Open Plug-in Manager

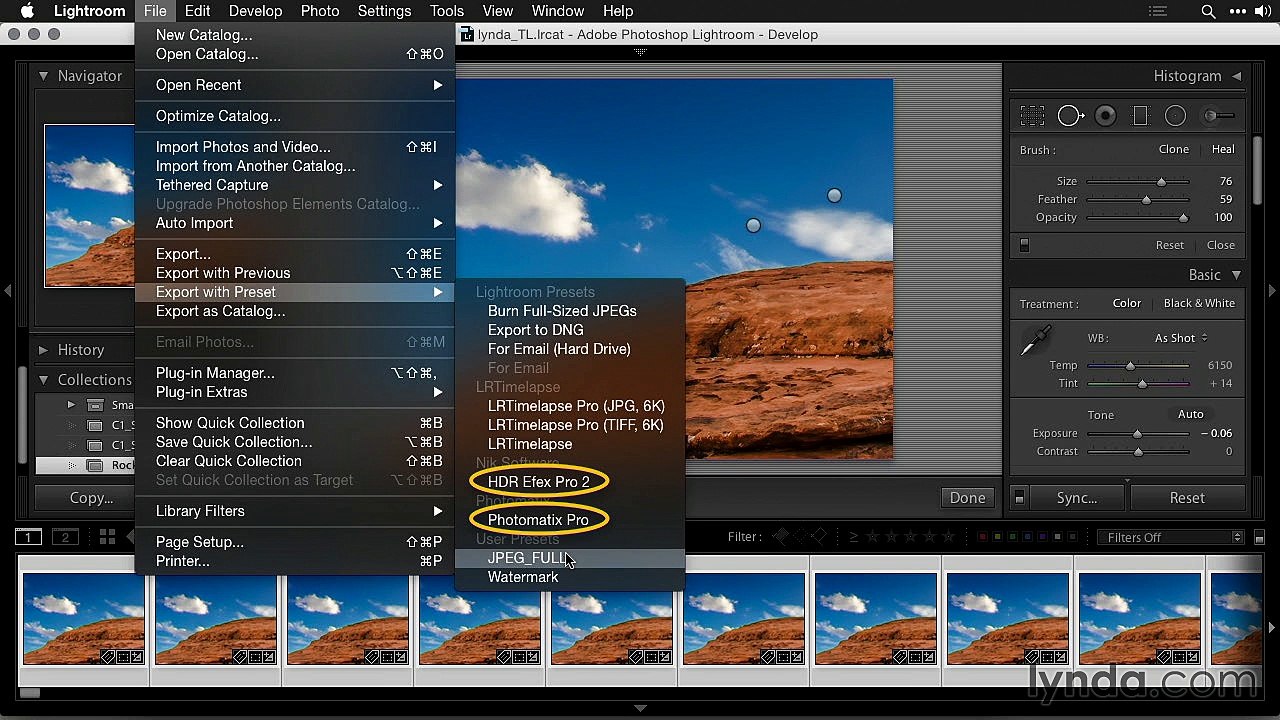(x=295, y=373)
